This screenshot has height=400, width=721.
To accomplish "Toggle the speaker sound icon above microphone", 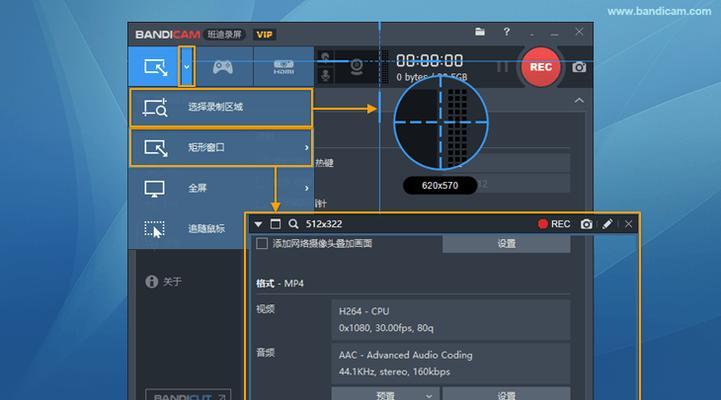I will (x=325, y=57).
